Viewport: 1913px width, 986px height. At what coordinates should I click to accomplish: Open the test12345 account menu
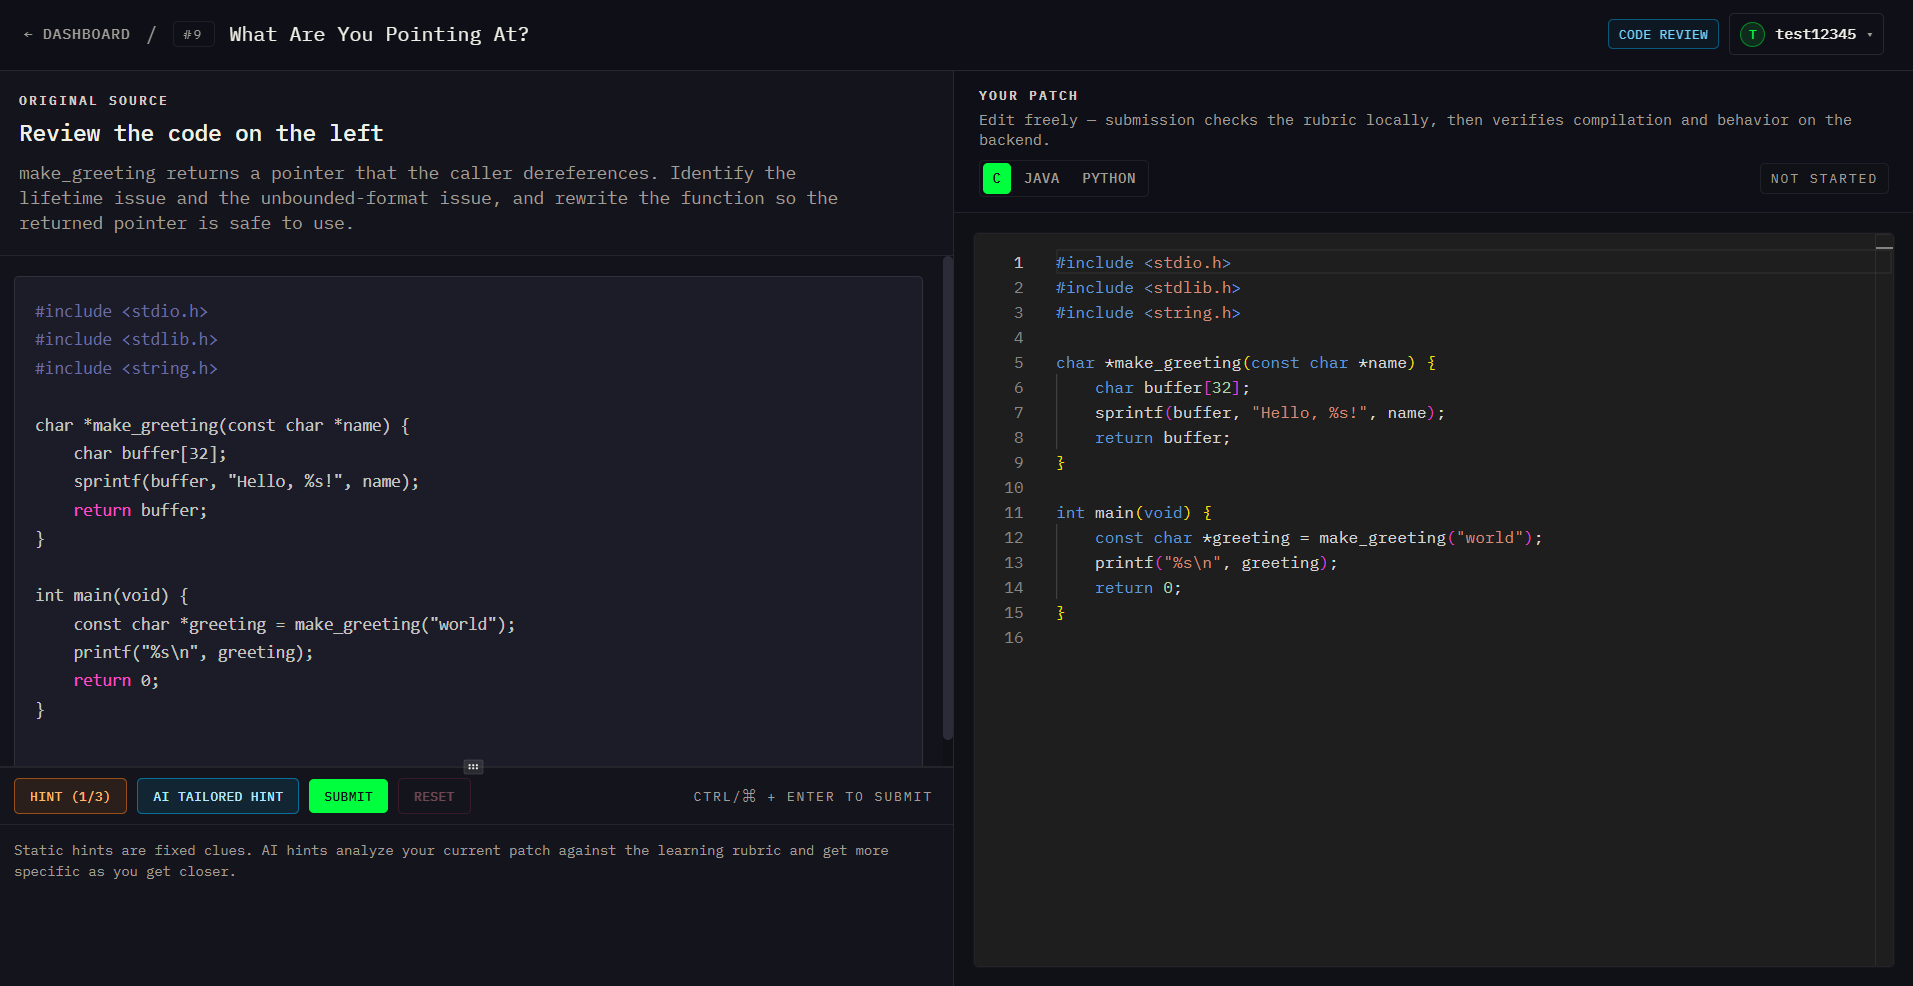[x=1806, y=35]
